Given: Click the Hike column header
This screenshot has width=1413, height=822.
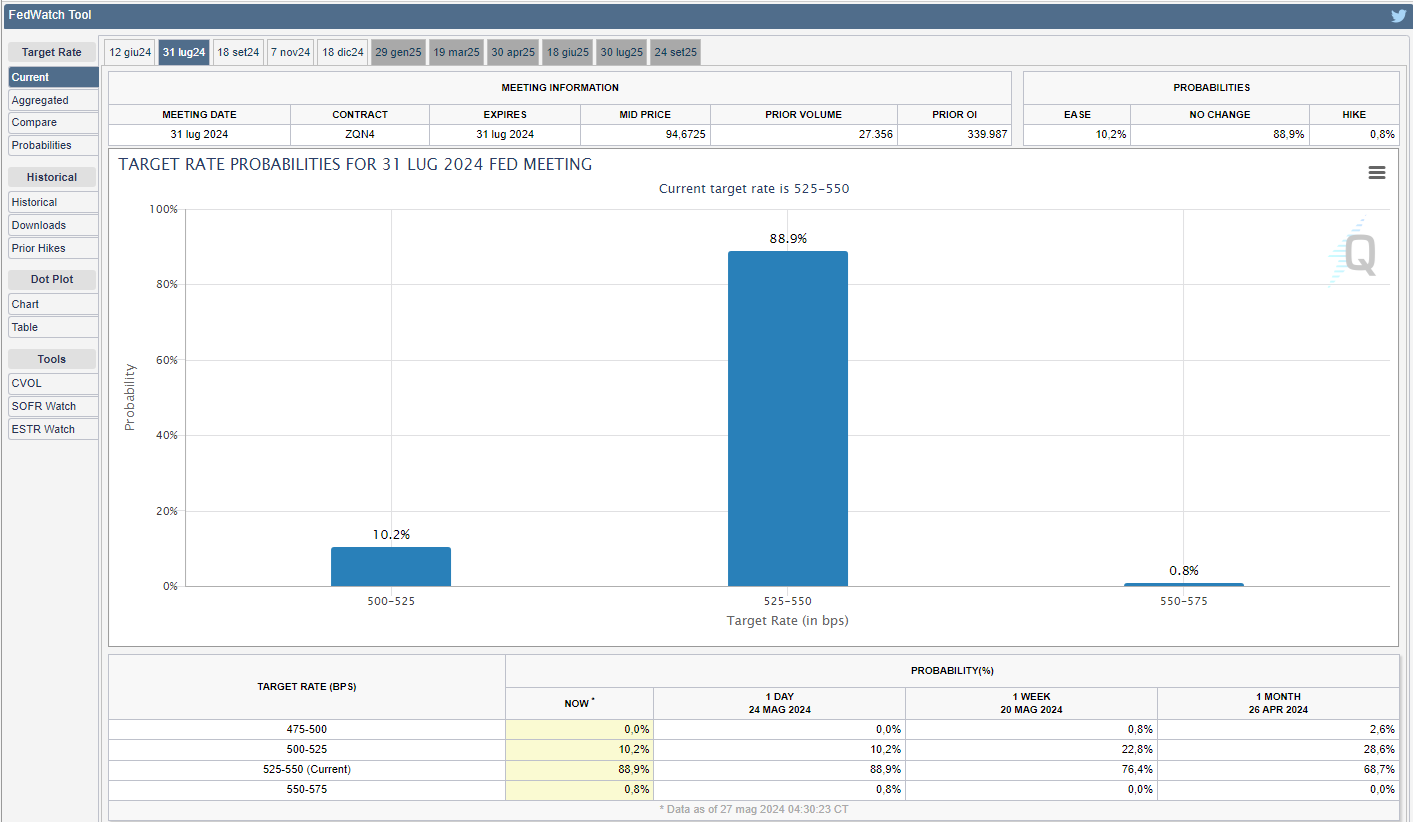Looking at the screenshot, I should click(1354, 114).
